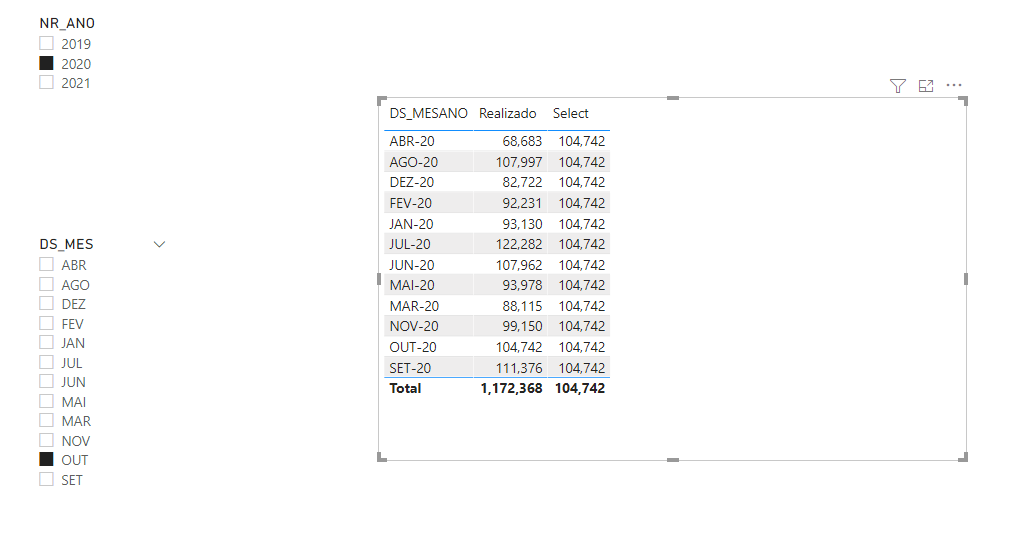Image resolution: width=1034 pixels, height=539 pixels.
Task: Select the NR_ANO slicer title
Action: 67,23
